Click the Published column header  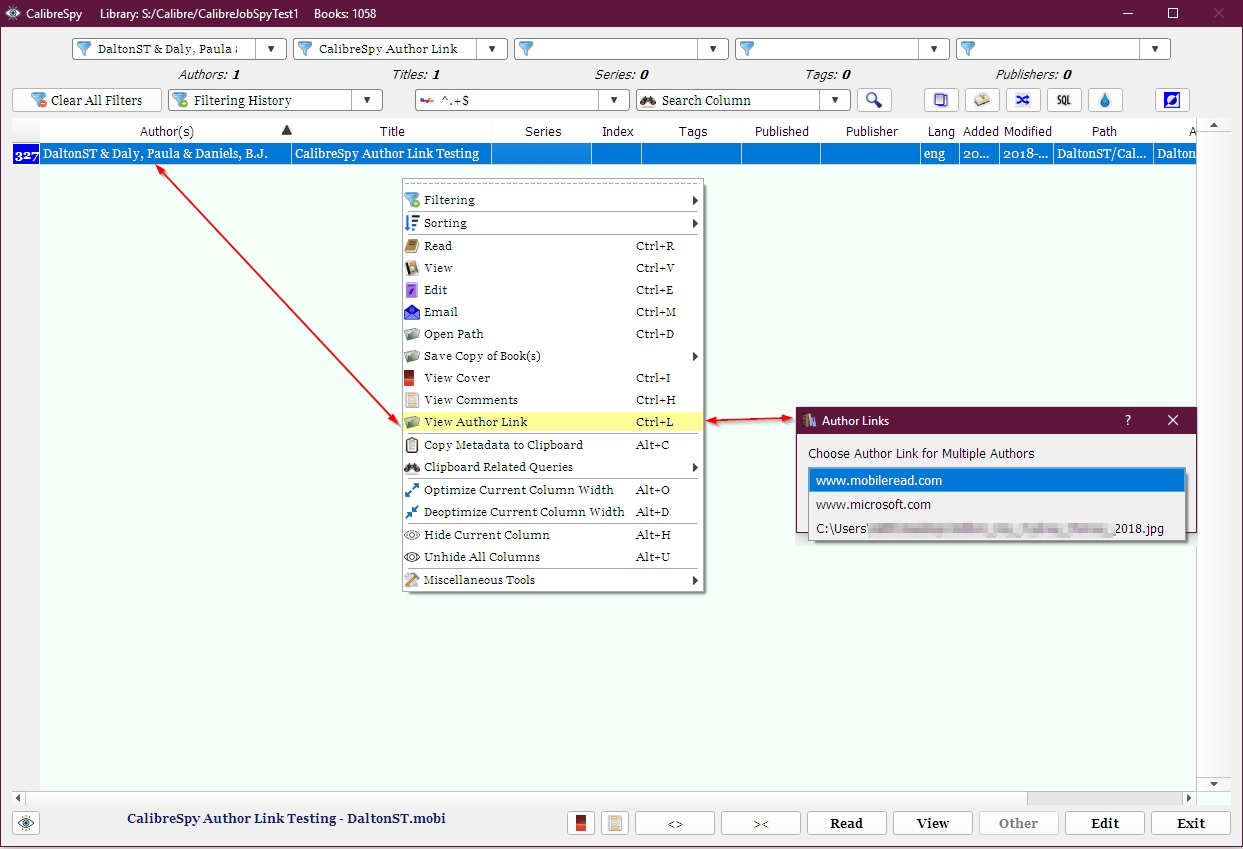(x=782, y=131)
